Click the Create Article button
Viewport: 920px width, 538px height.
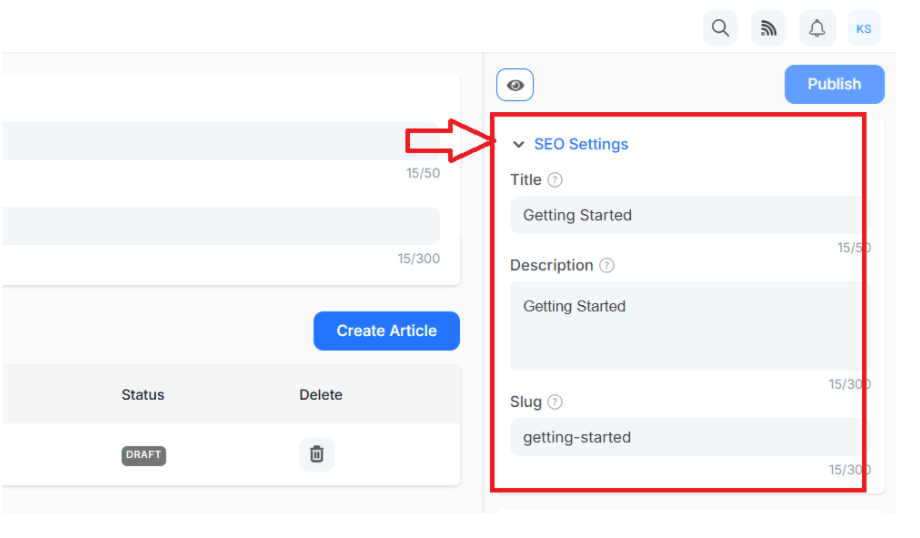(387, 331)
